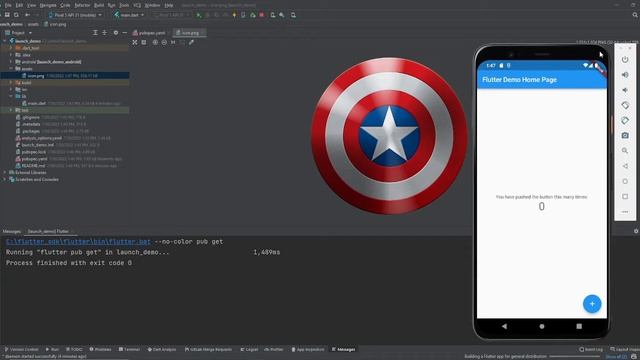Image resolution: width=640 pixels, height=360 pixels.
Task: Select pubspec.lock in project tree
Action: pyautogui.click(x=34, y=152)
